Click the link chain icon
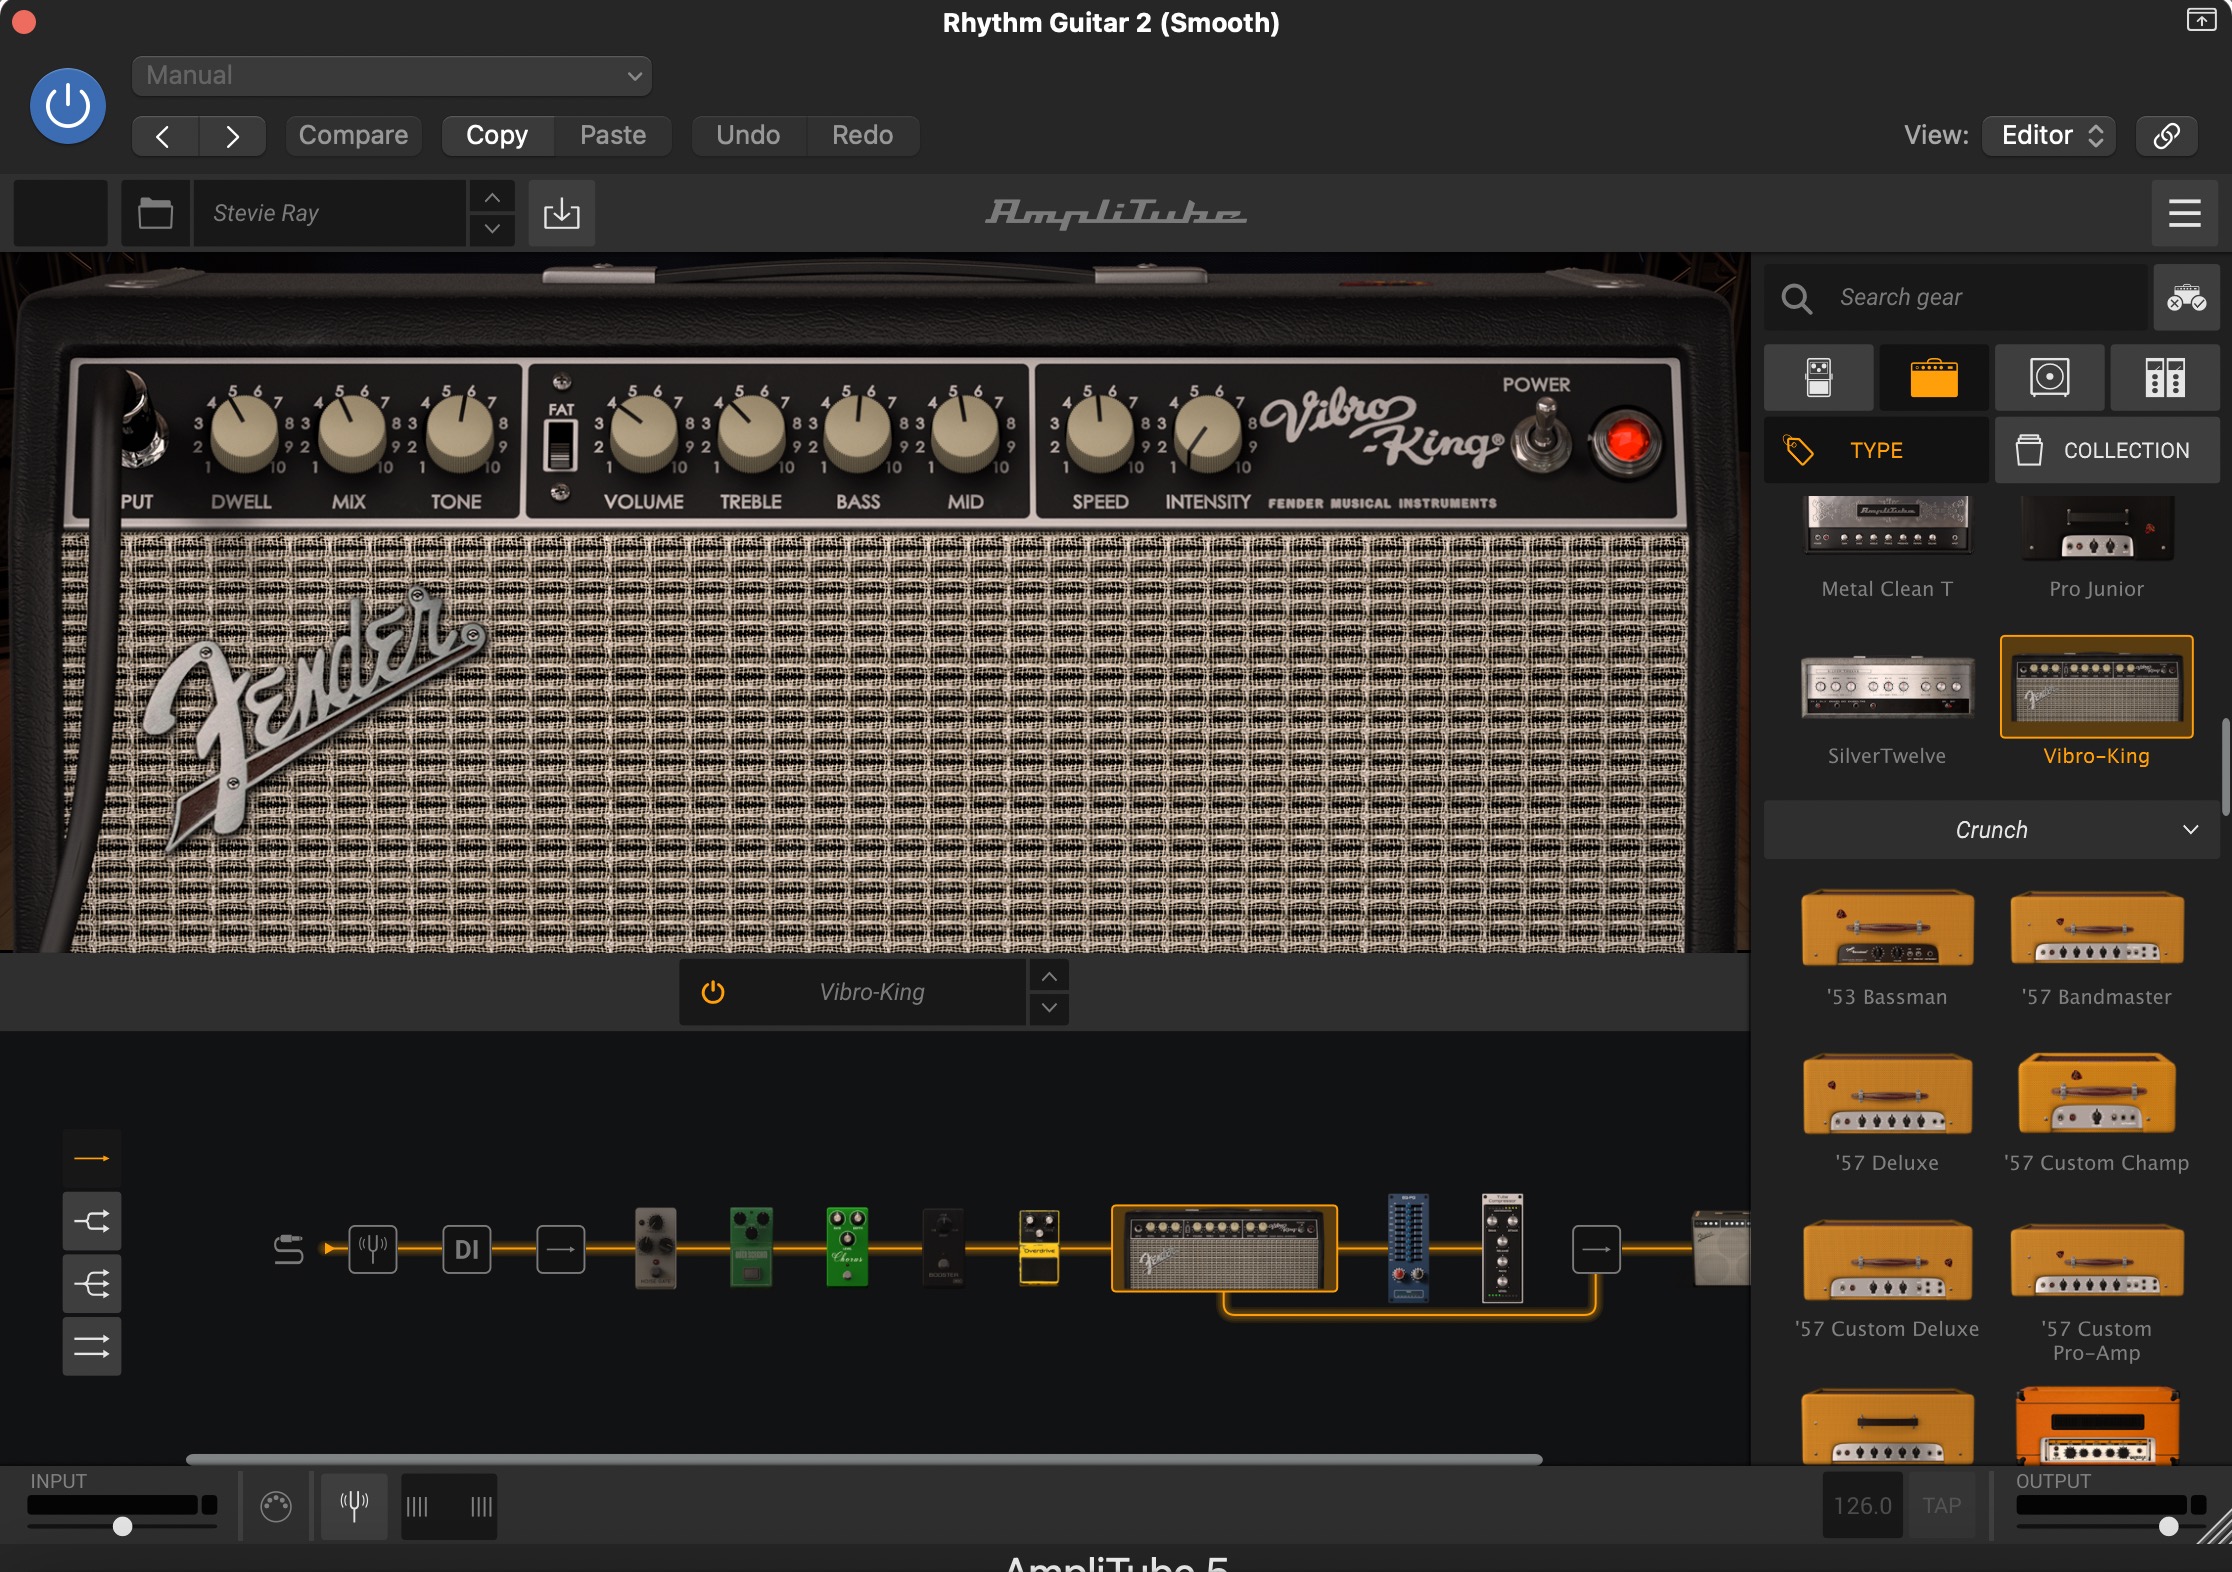Image resolution: width=2232 pixels, height=1572 pixels. point(2166,135)
